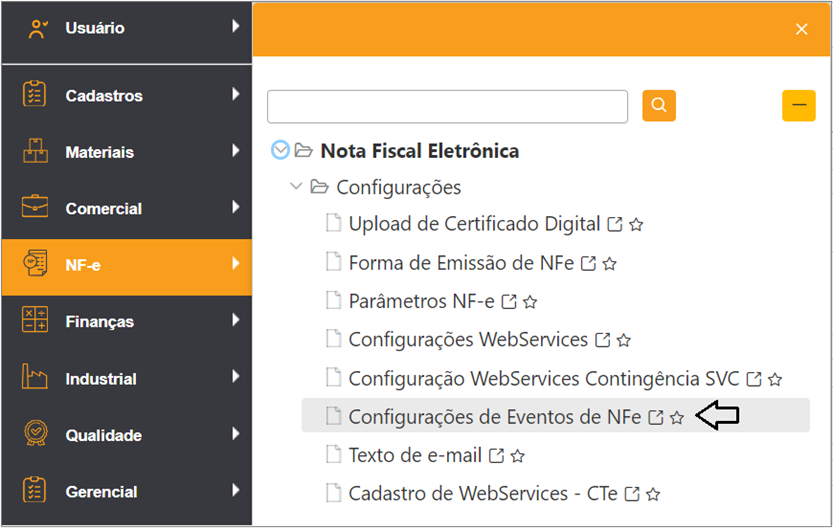This screenshot has height=529, width=833.
Task: Close the orange menu panel
Action: click(x=801, y=29)
